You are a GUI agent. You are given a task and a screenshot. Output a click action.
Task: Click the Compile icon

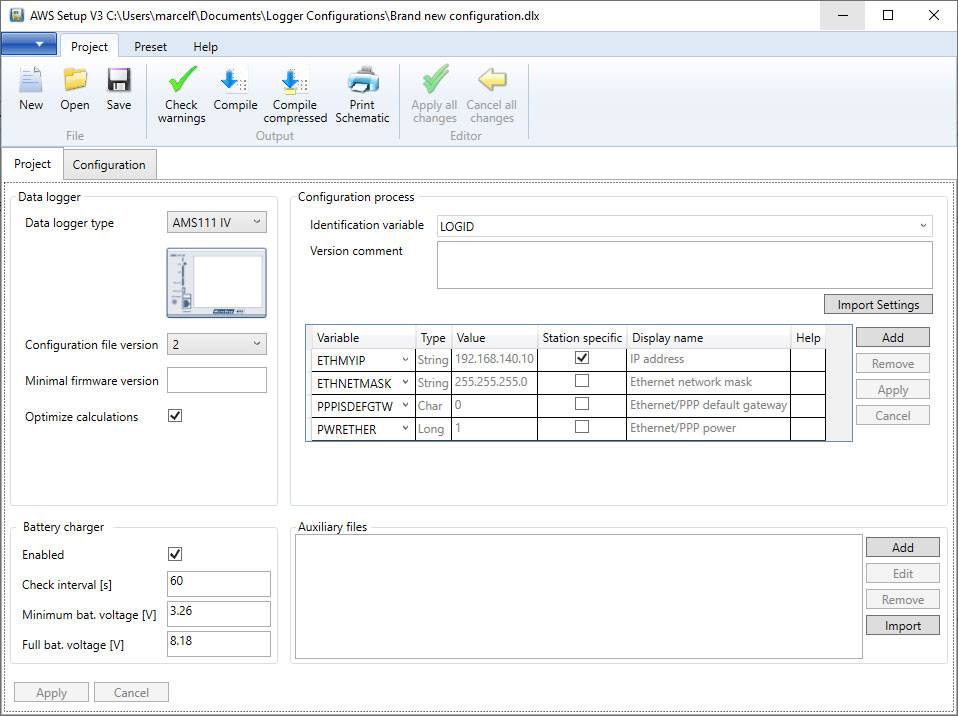click(235, 89)
